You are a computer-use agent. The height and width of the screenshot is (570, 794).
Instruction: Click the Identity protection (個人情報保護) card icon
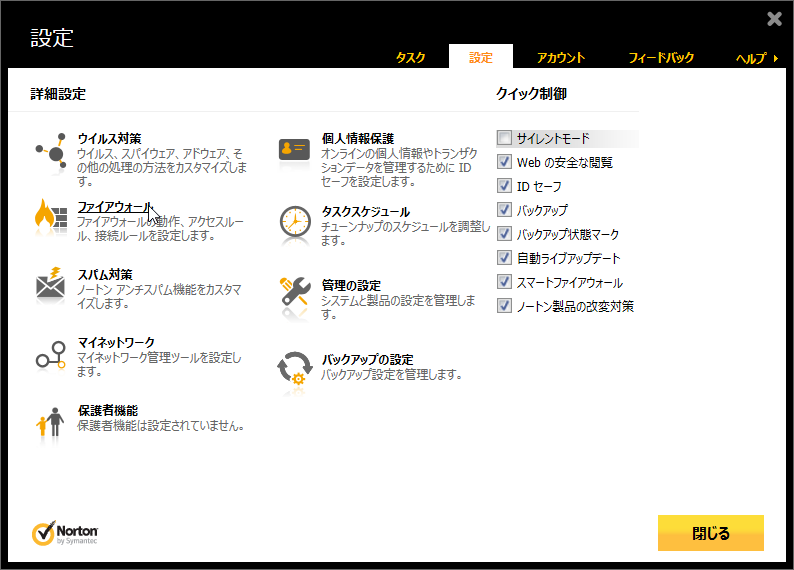[x=295, y=150]
